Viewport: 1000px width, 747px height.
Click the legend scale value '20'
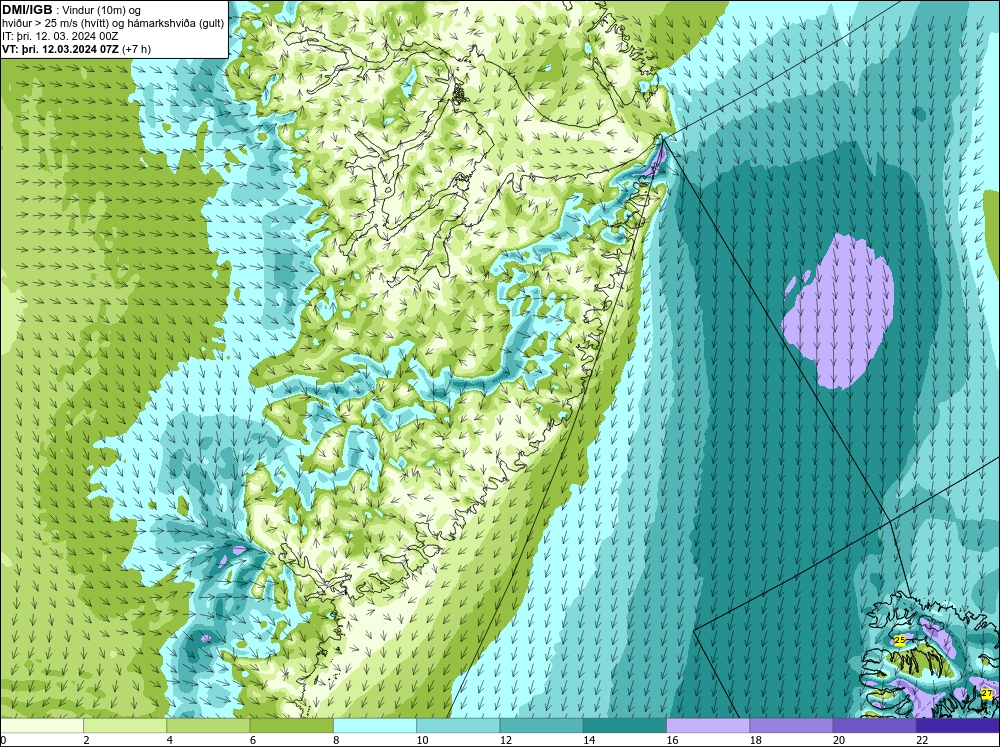point(839,740)
